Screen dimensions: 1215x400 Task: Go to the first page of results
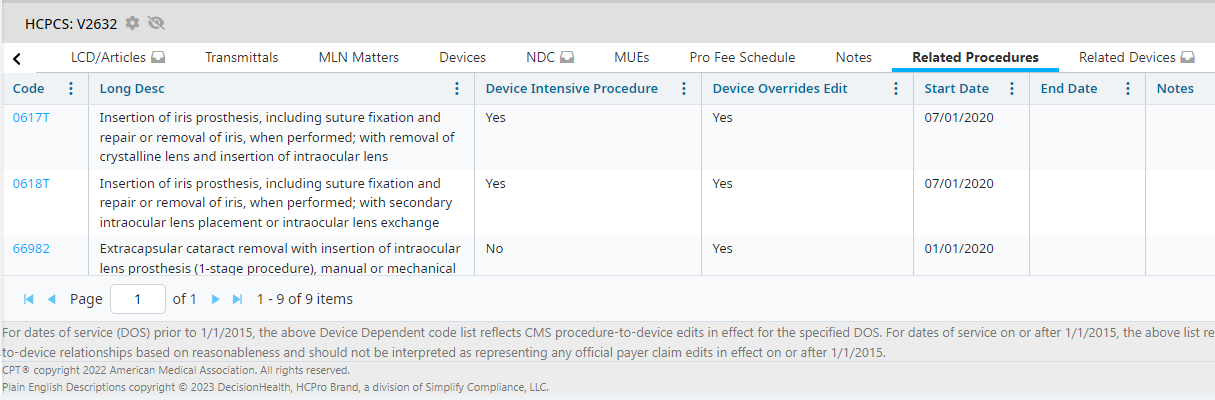tap(29, 299)
